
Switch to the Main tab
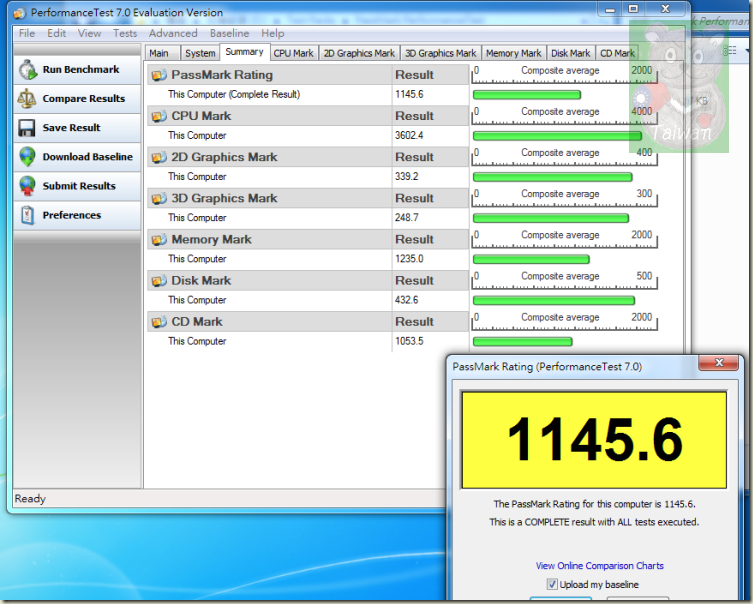[162, 53]
